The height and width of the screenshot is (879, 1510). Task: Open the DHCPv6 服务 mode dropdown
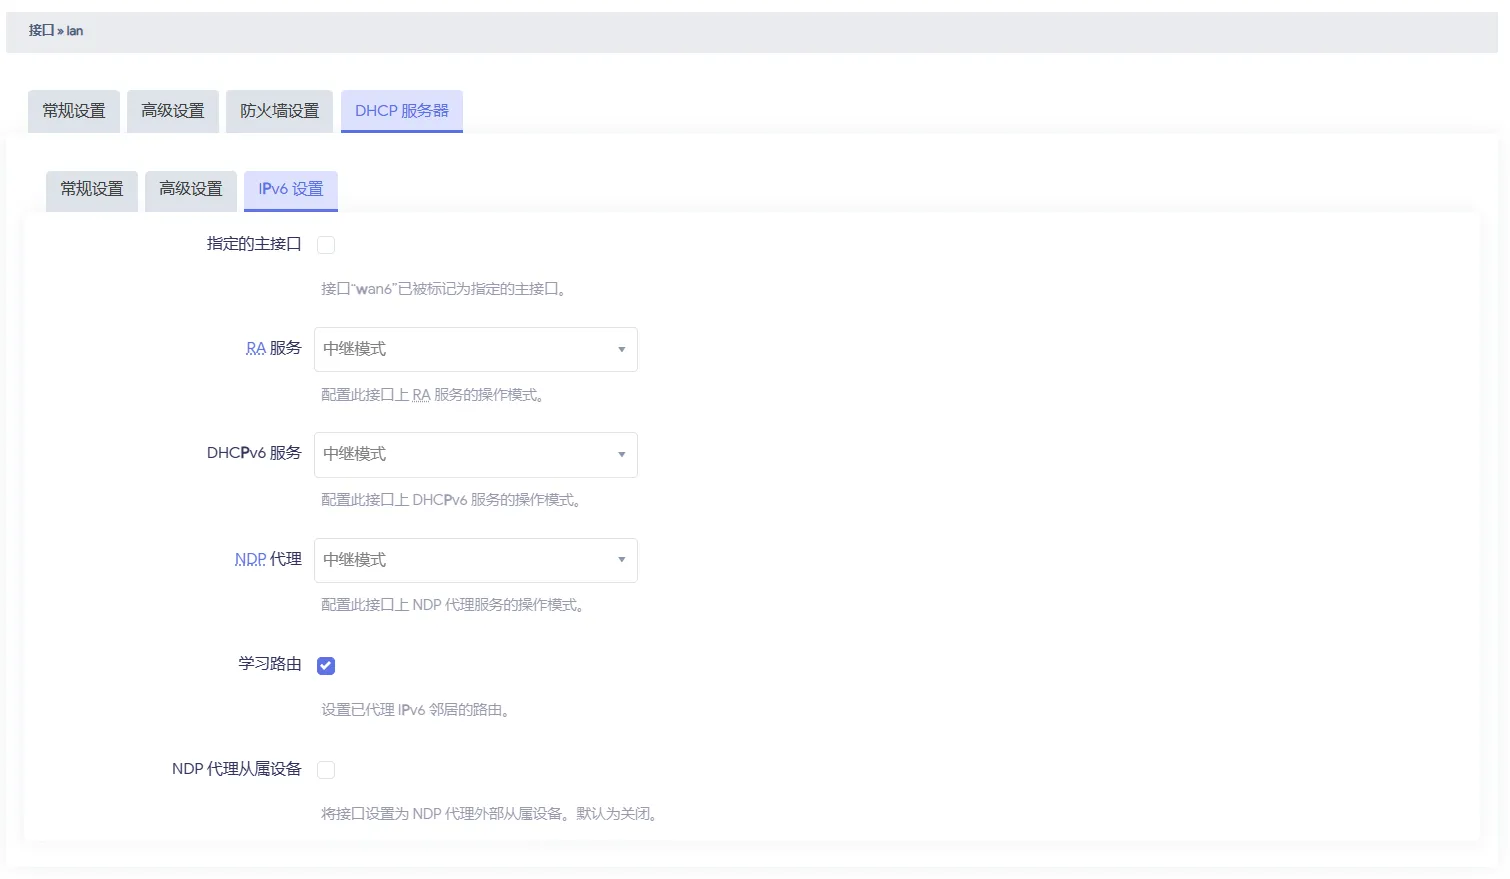(476, 454)
